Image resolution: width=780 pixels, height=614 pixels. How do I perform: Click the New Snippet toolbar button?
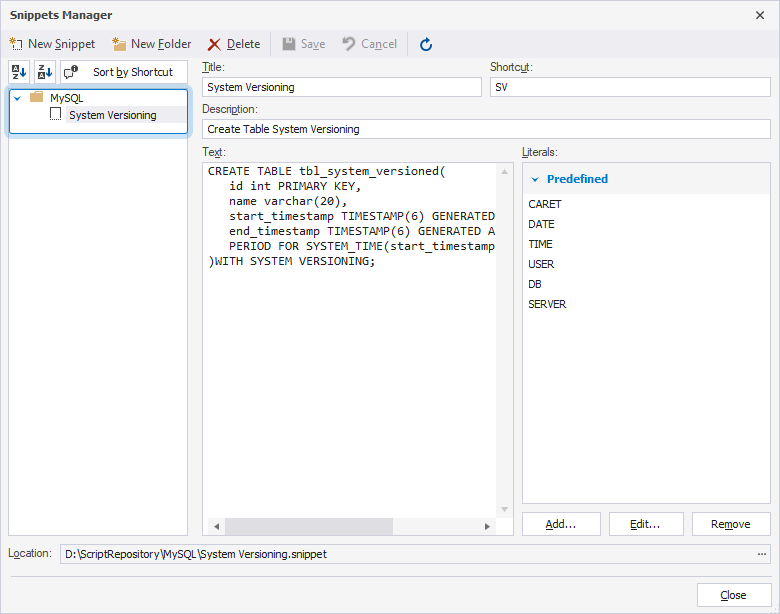[52, 44]
